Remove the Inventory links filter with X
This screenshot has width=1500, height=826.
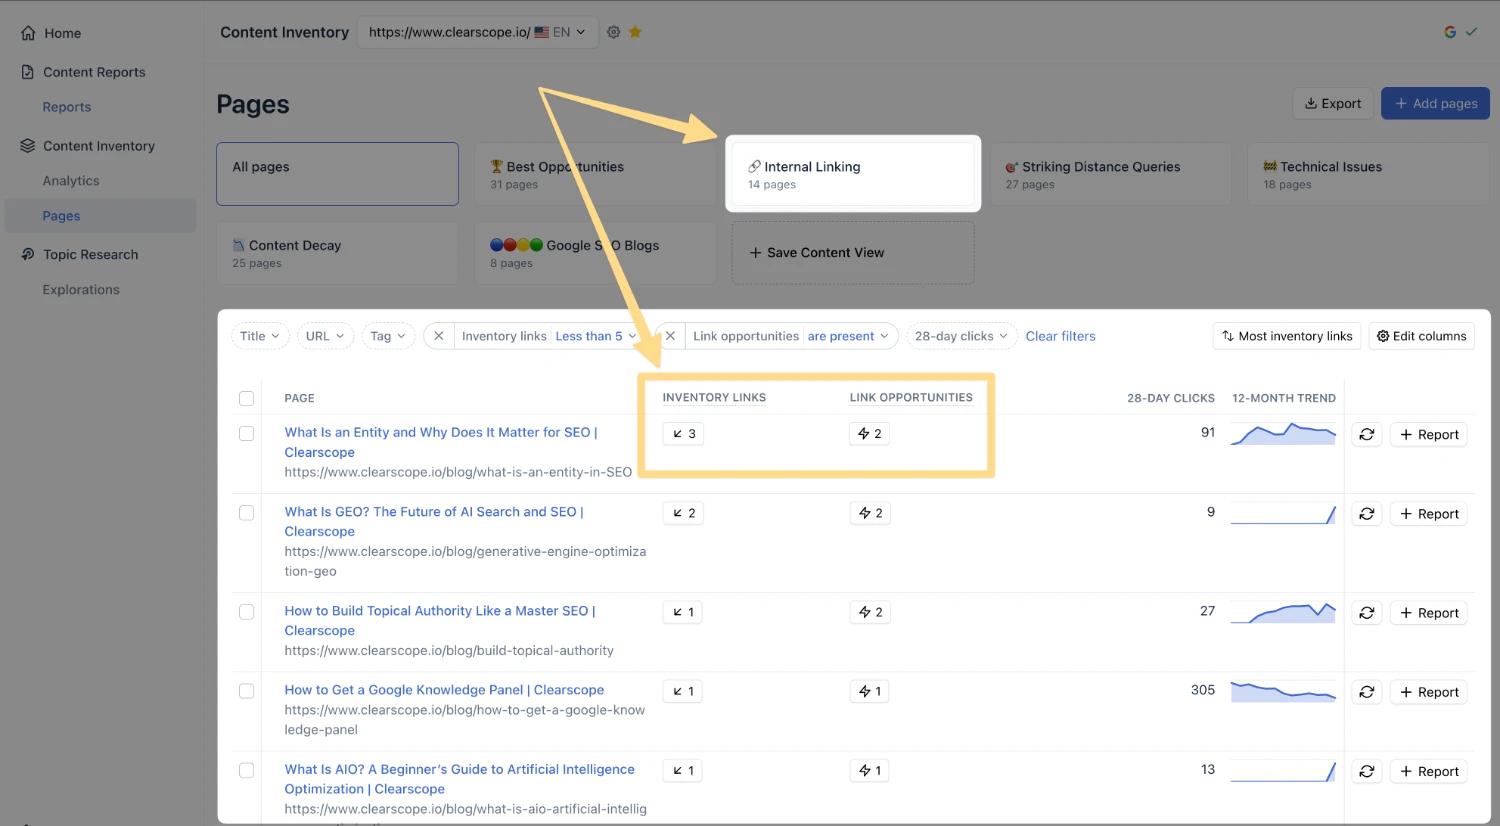(x=439, y=336)
